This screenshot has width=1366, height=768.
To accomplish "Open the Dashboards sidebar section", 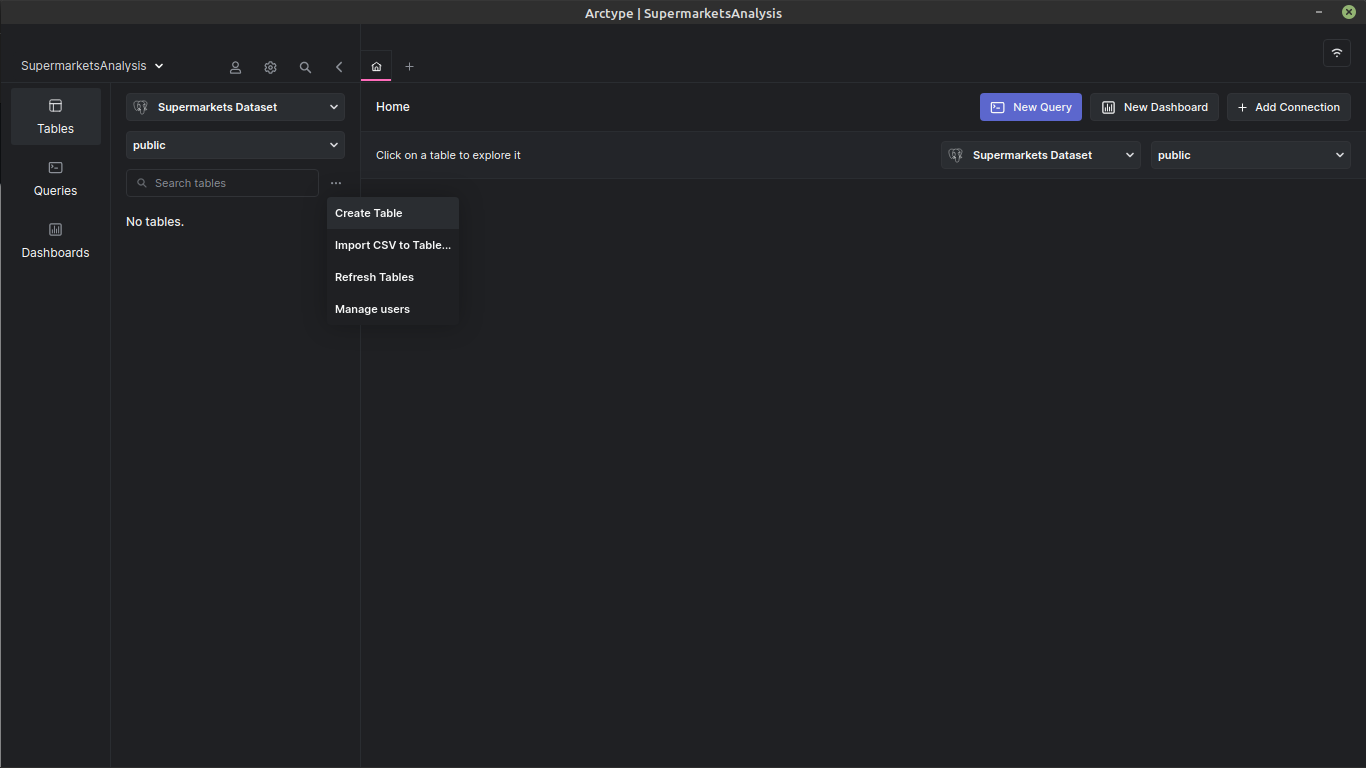I will (x=55, y=240).
